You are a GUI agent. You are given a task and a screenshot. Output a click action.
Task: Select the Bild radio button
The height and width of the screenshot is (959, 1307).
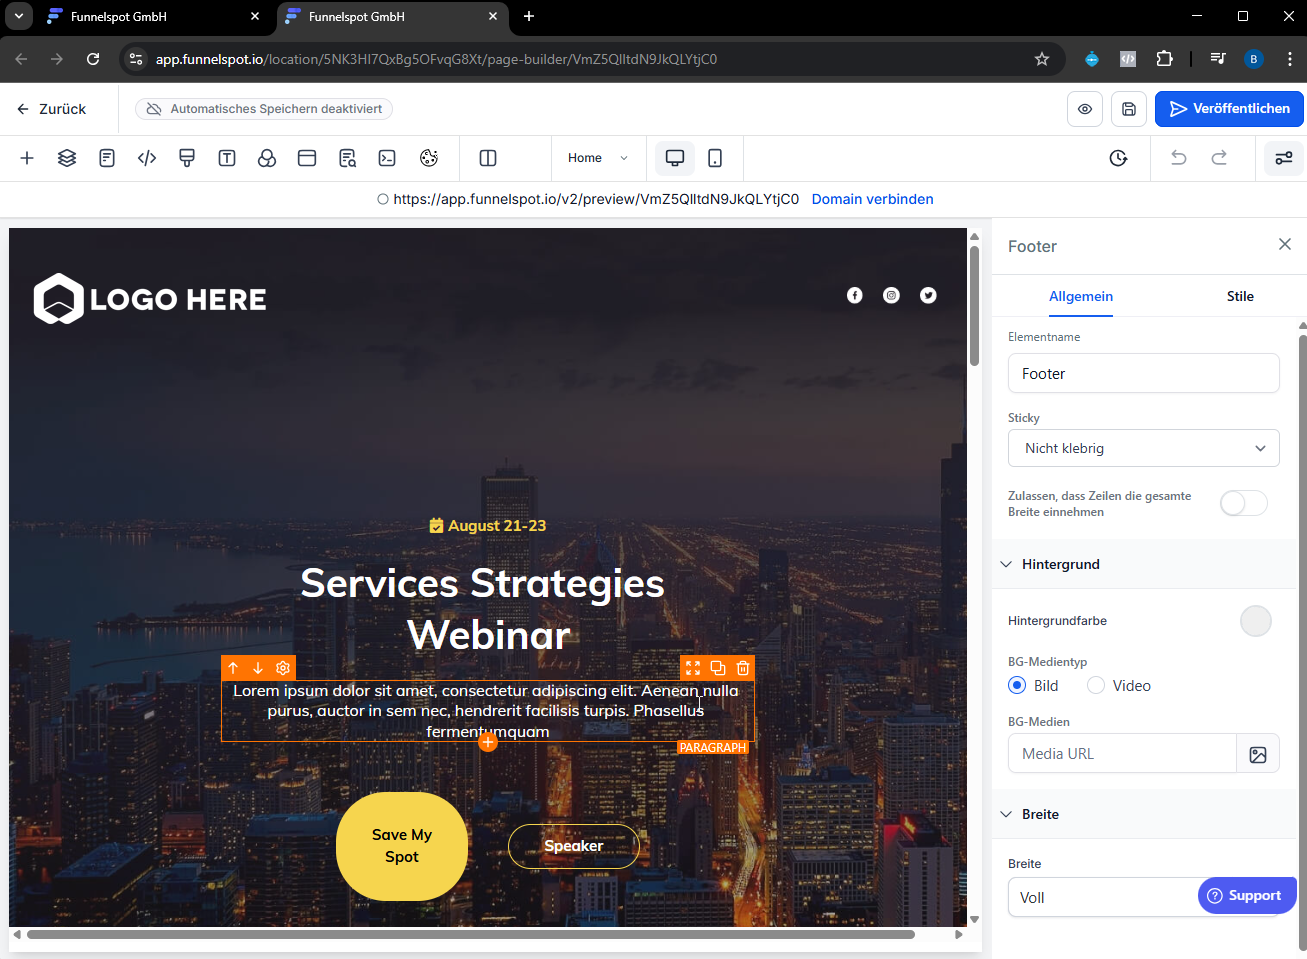(1017, 685)
